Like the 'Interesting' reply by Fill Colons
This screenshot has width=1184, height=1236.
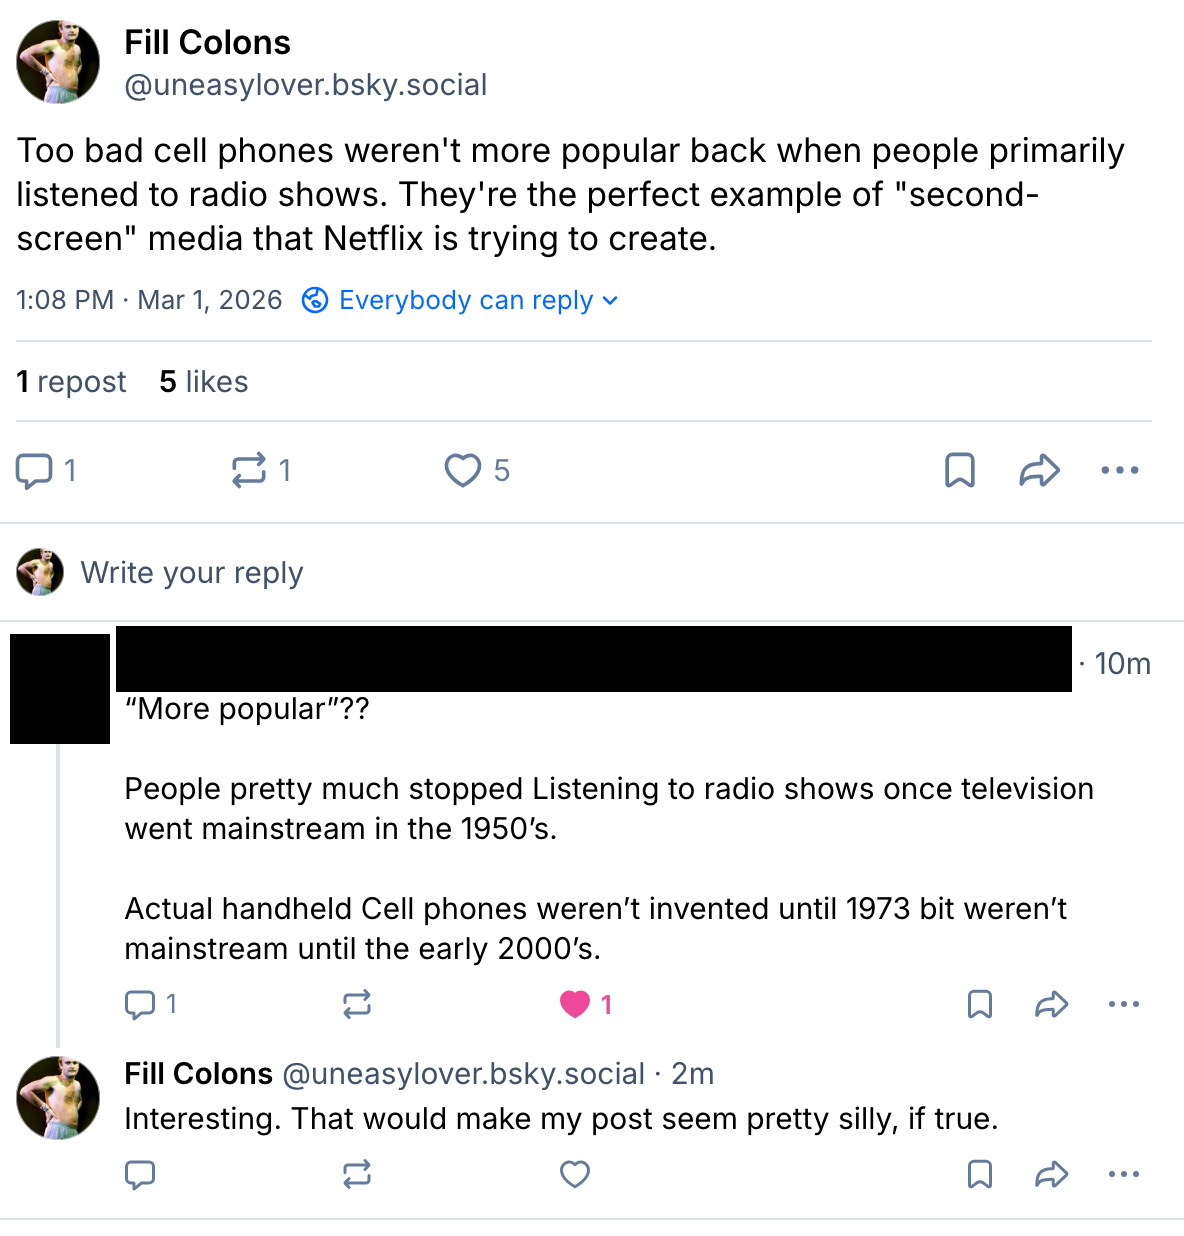(x=575, y=1174)
